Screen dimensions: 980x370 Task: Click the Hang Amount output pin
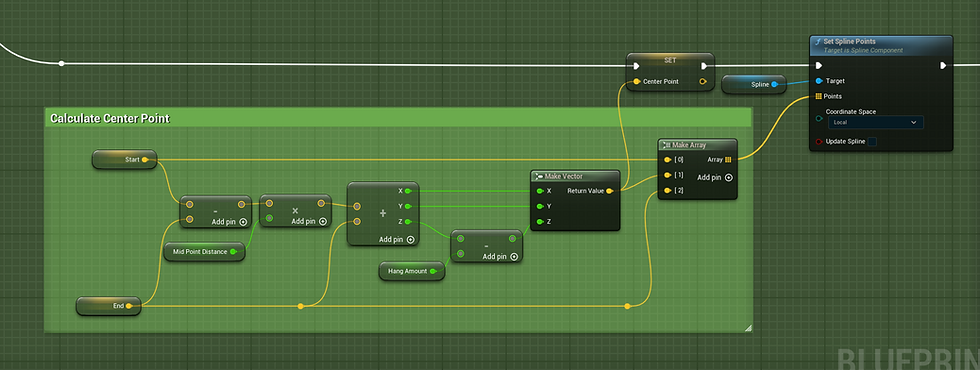[433, 271]
